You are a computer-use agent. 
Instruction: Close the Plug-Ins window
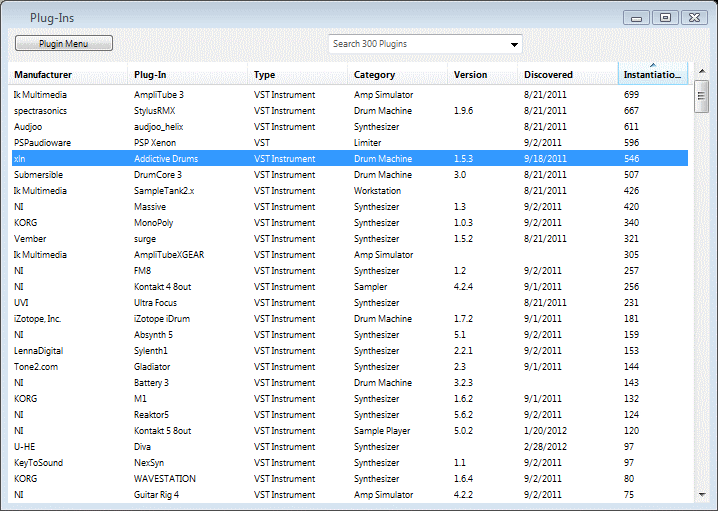(694, 18)
